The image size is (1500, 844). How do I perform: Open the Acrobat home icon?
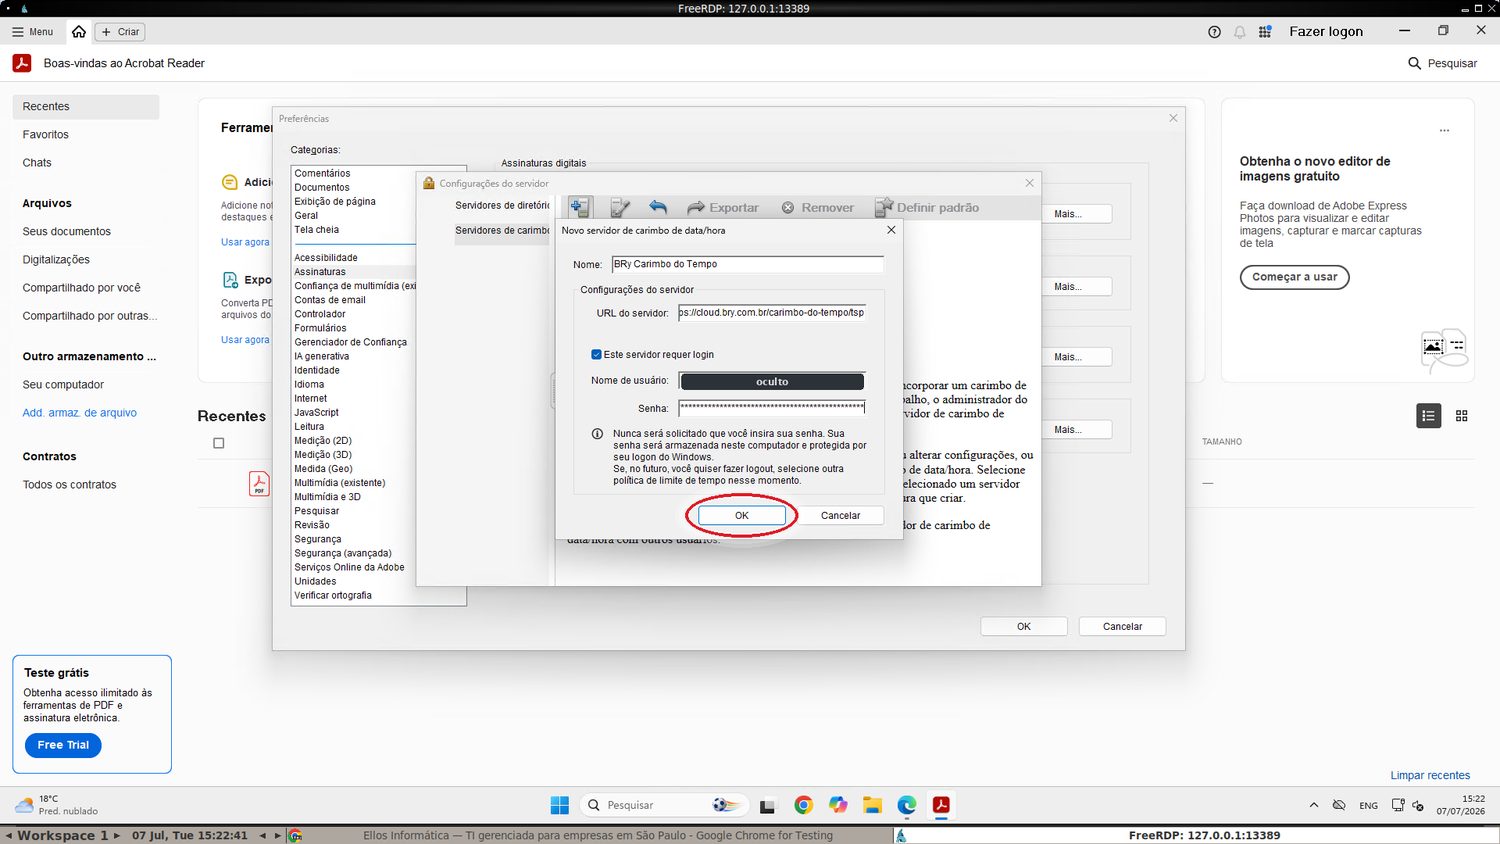tap(79, 32)
